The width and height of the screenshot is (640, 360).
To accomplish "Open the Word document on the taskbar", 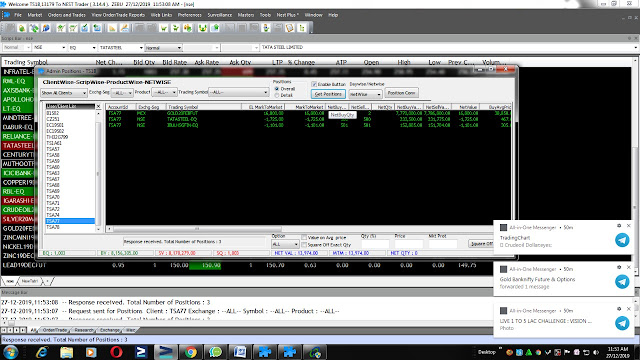I will coord(240,352).
